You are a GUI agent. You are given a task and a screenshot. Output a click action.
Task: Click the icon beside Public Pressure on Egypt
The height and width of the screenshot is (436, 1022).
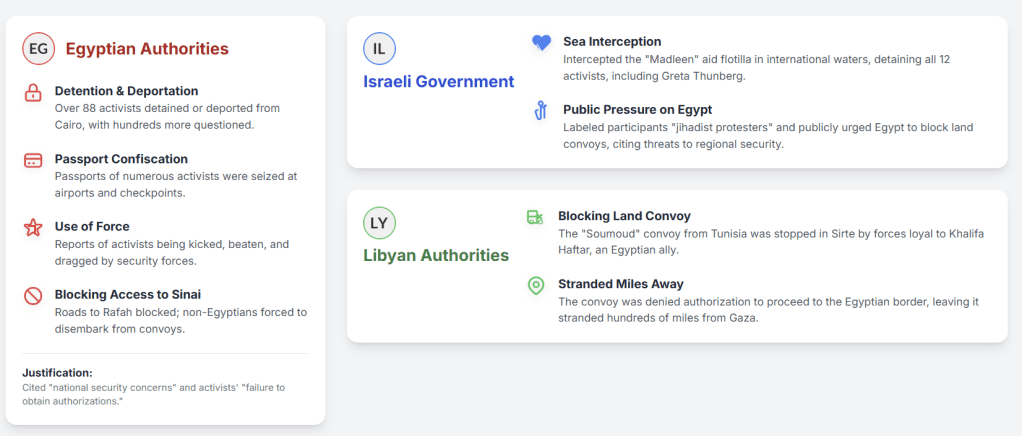tap(540, 111)
